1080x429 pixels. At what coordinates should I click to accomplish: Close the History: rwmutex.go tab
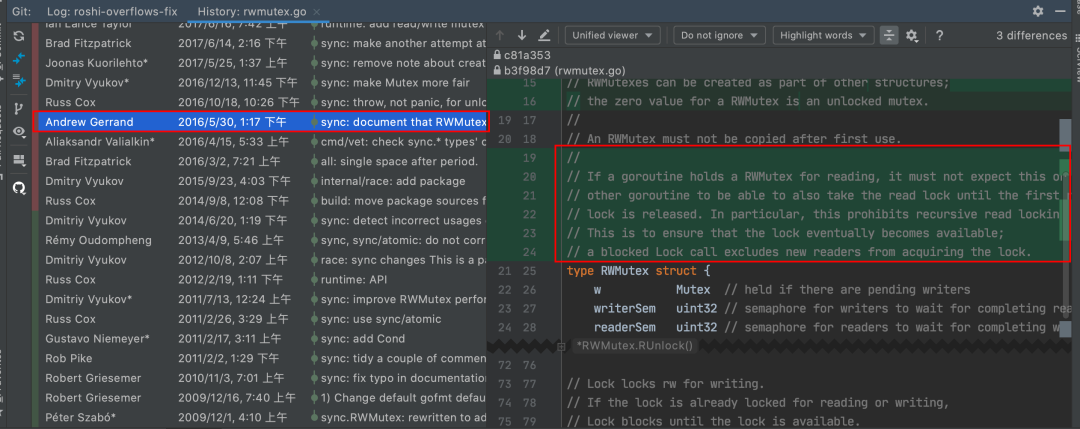(315, 12)
